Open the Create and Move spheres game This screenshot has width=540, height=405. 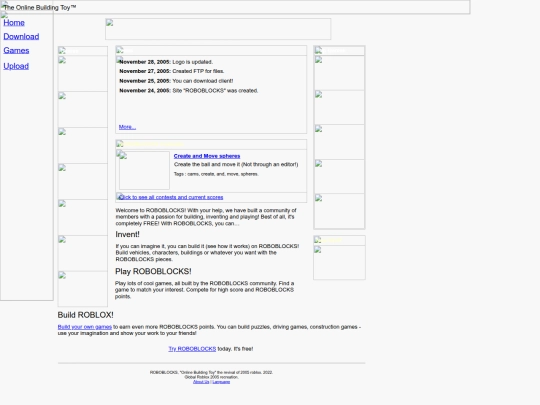pyautogui.click(x=207, y=156)
